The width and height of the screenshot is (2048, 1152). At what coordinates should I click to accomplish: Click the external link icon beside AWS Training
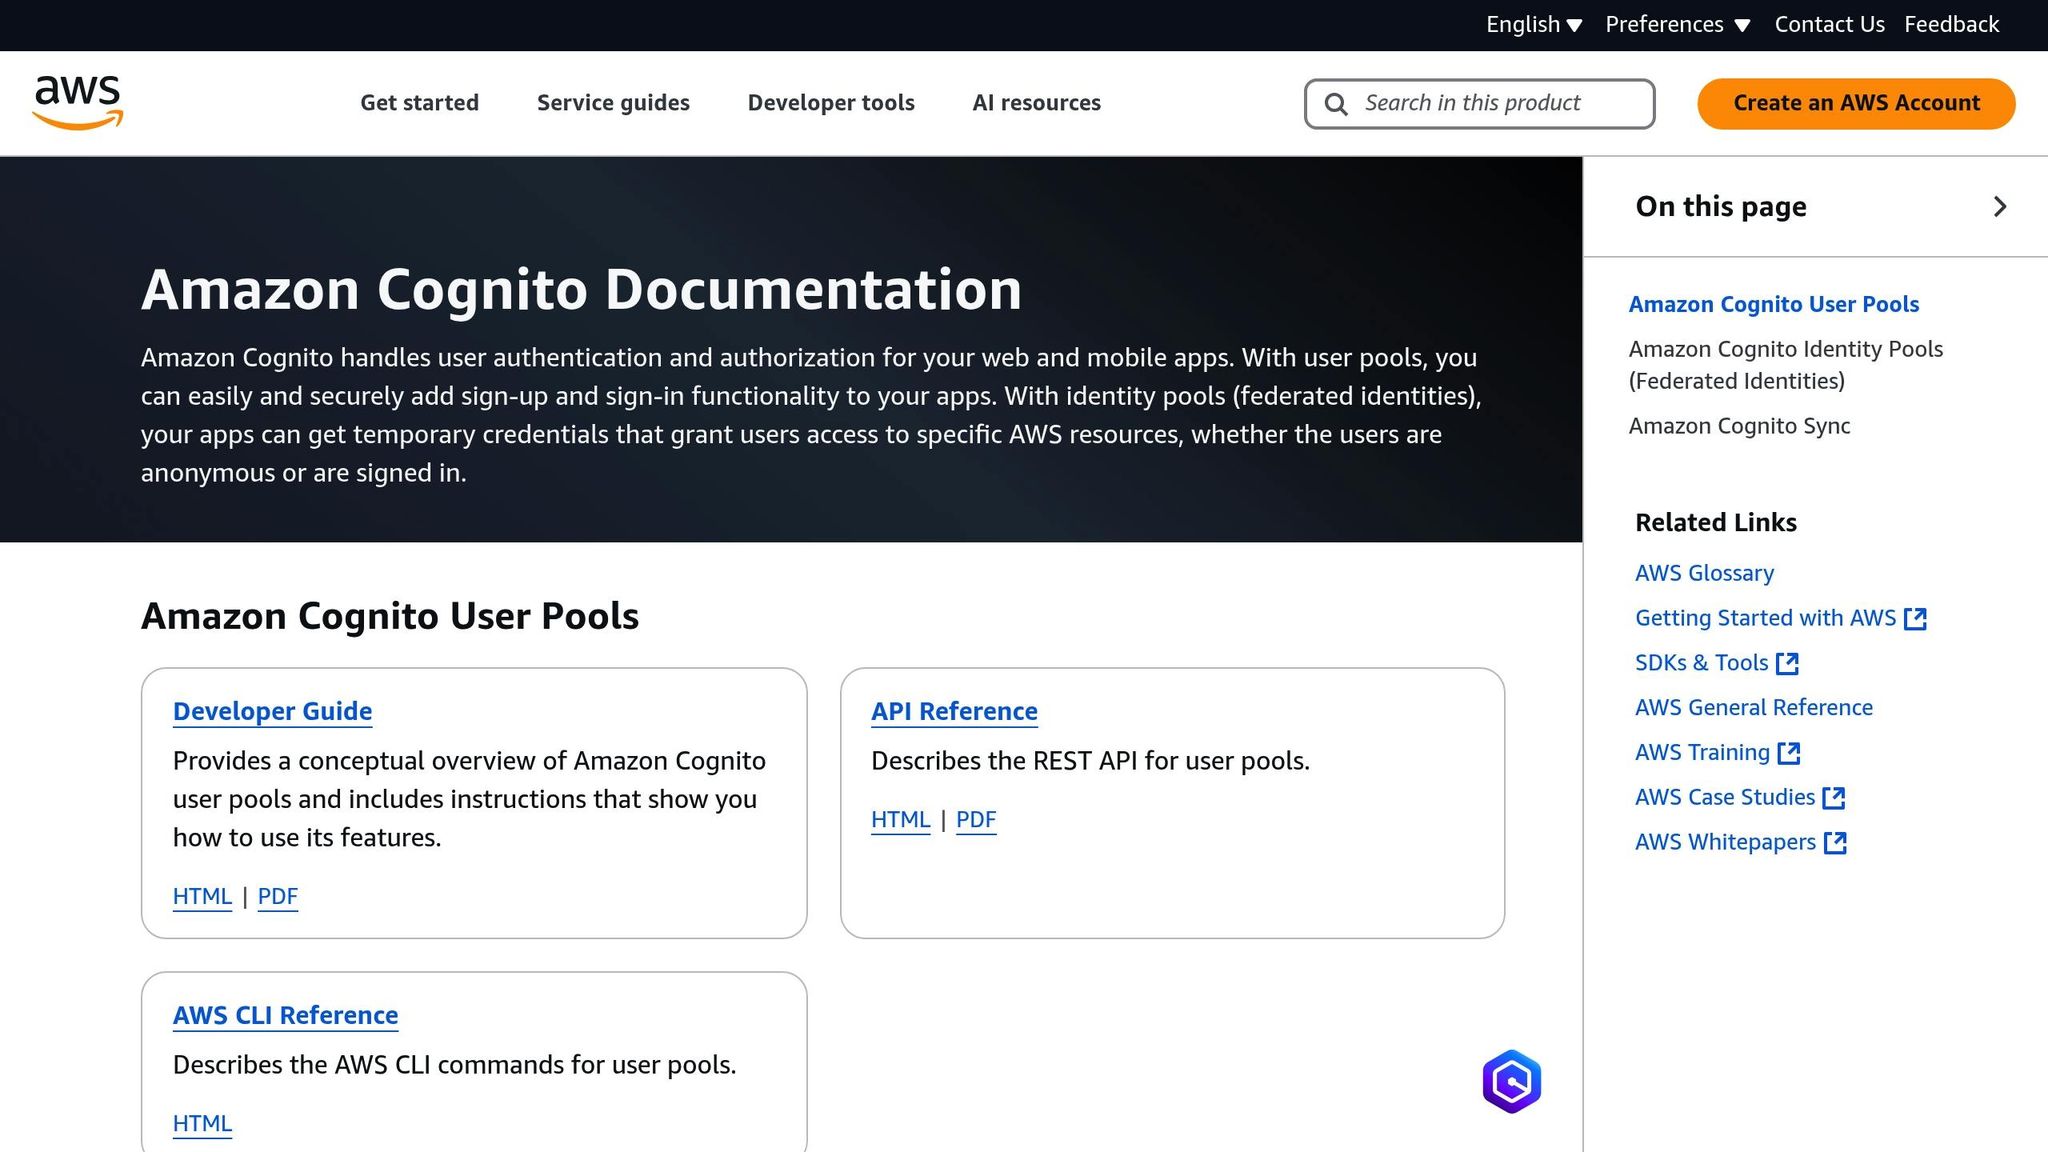[x=1790, y=753]
